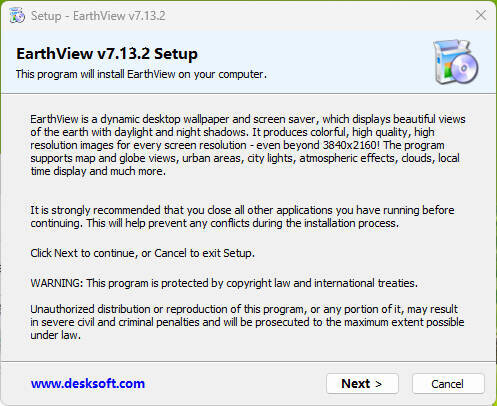497x406 pixels.
Task: Click the 'Unauthorized distribution or reproduction' paragraph
Action: 247,322
